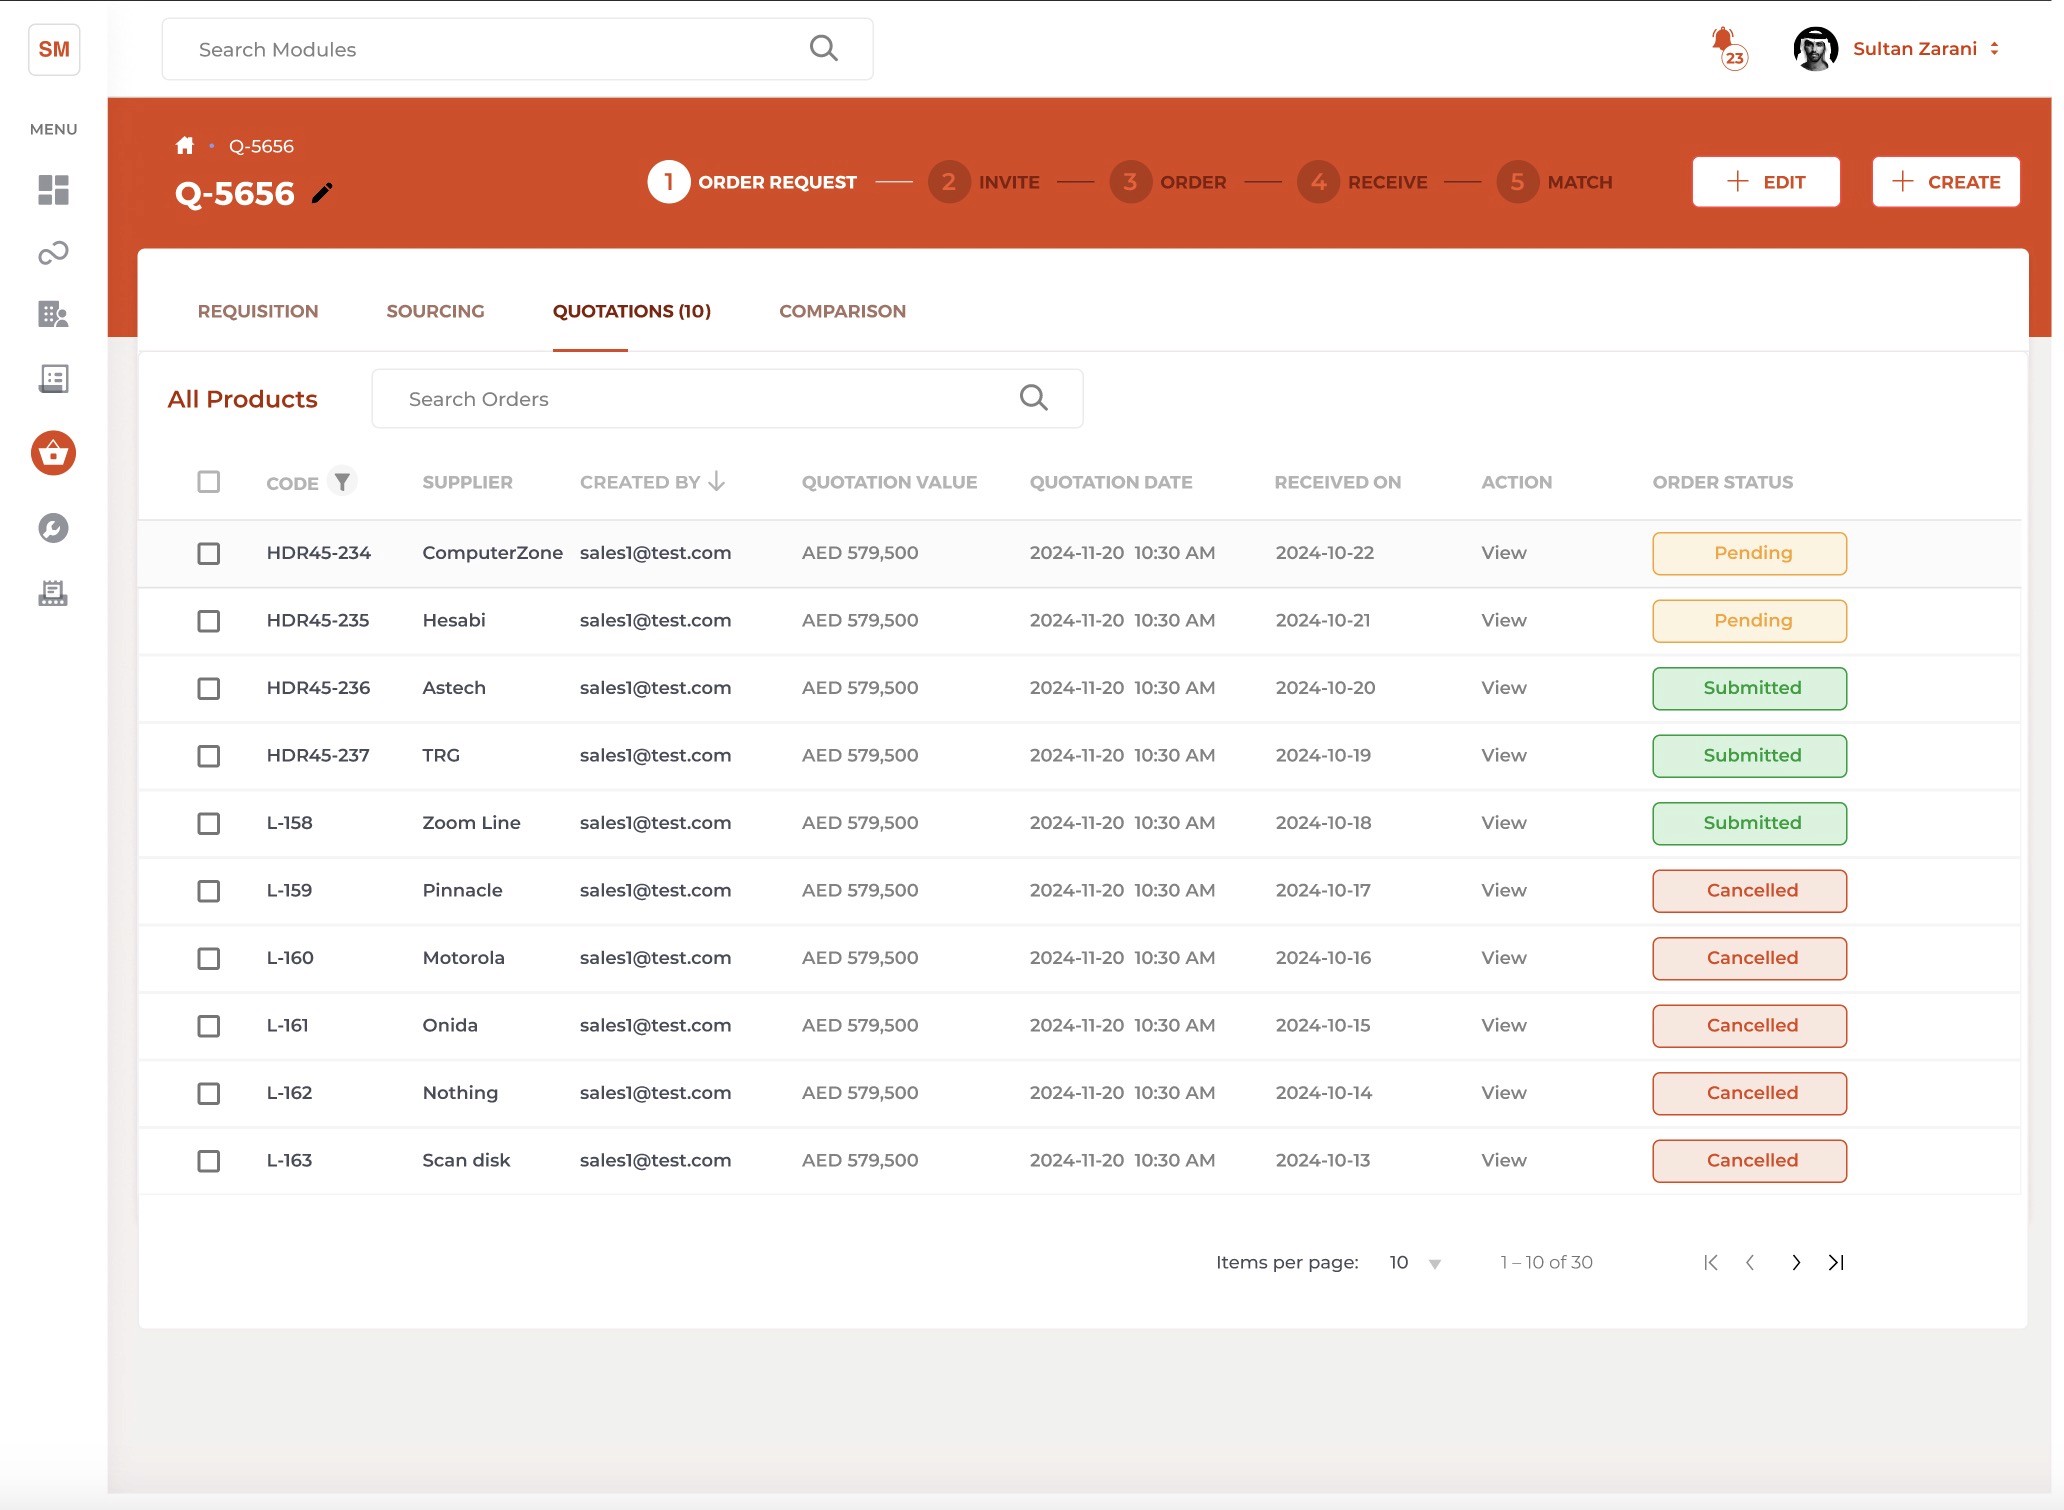
Task: Sort by CREATED BY column arrow
Action: pyautogui.click(x=716, y=482)
